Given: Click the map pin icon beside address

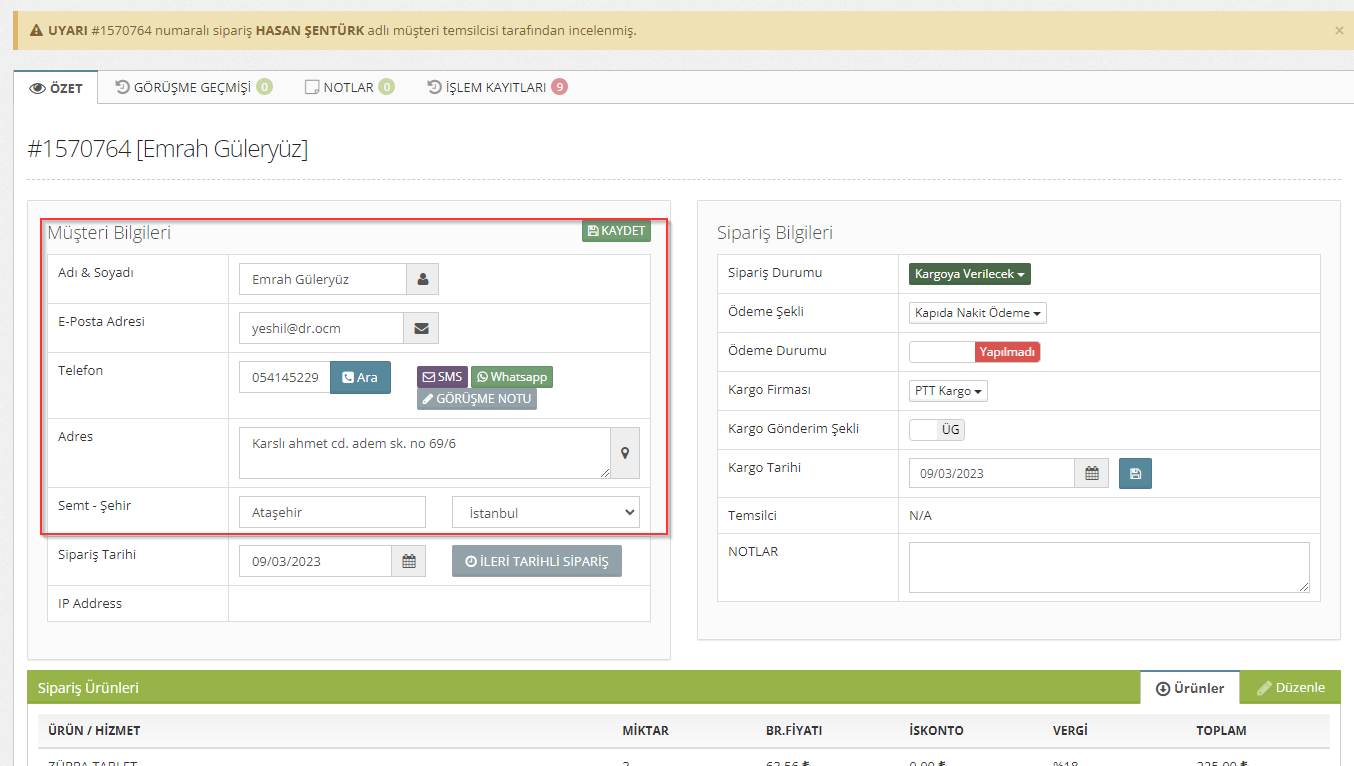Looking at the screenshot, I should (x=625, y=453).
